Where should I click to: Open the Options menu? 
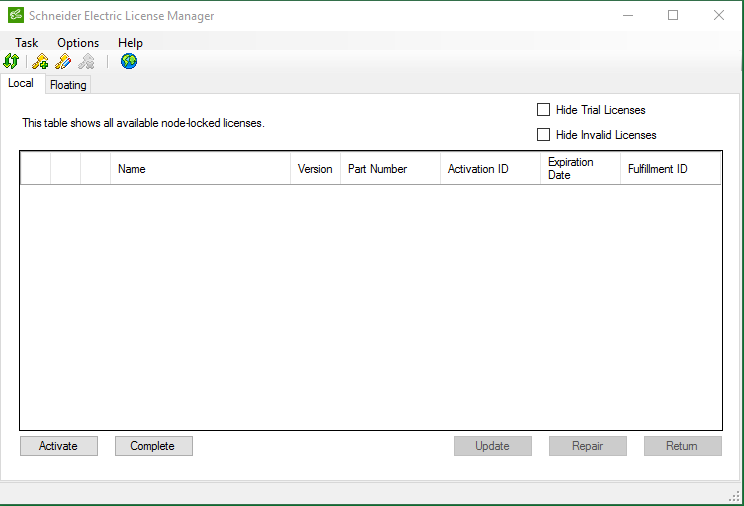tap(78, 43)
